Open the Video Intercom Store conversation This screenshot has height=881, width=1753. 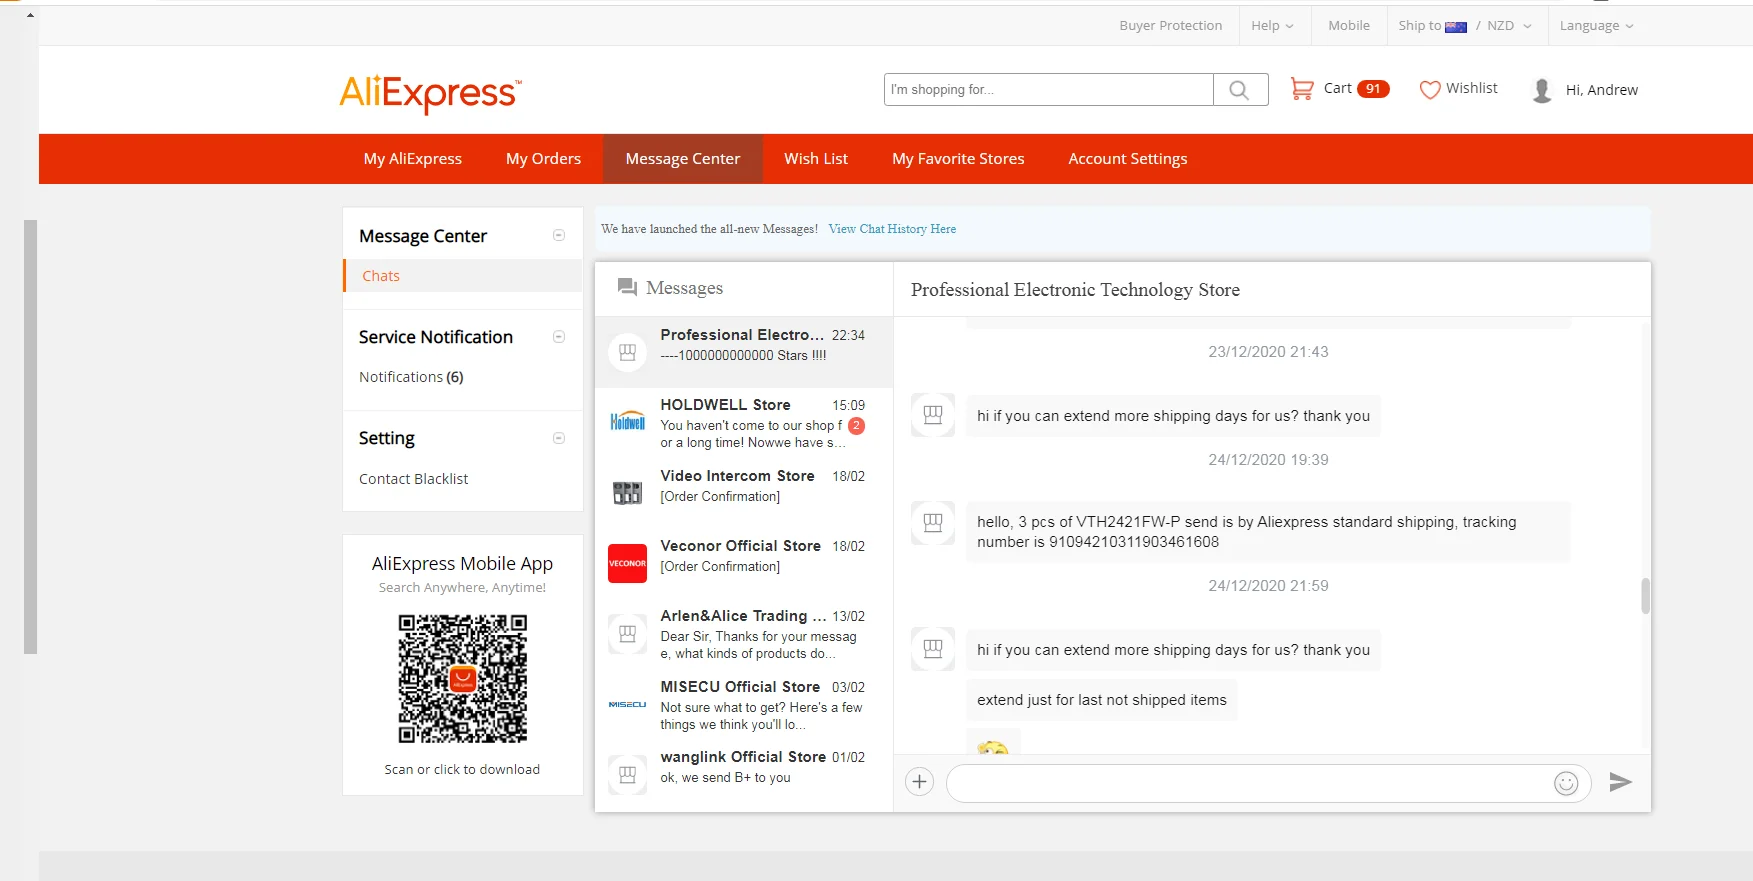[744, 493]
